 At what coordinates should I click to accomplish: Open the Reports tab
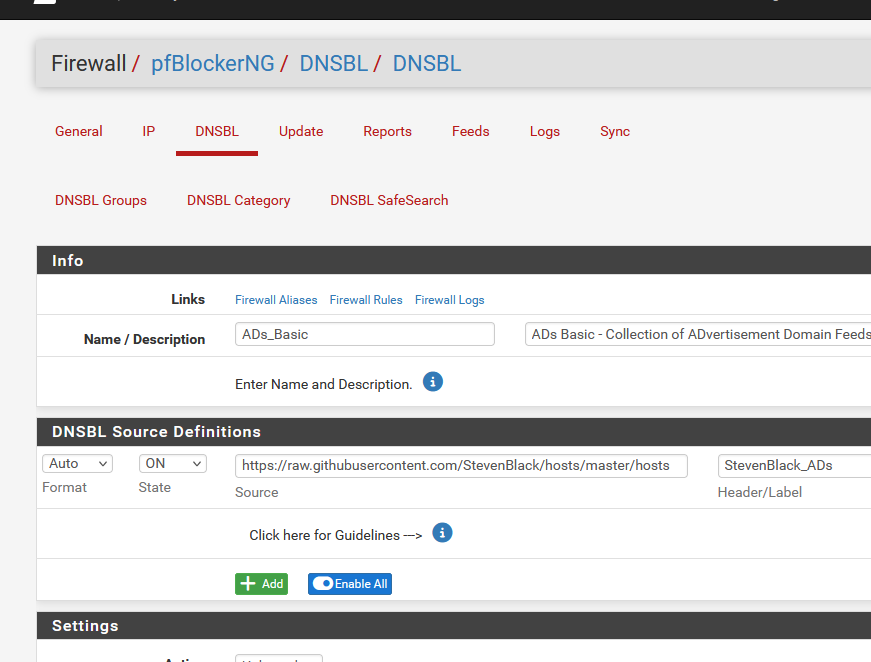click(x=387, y=131)
